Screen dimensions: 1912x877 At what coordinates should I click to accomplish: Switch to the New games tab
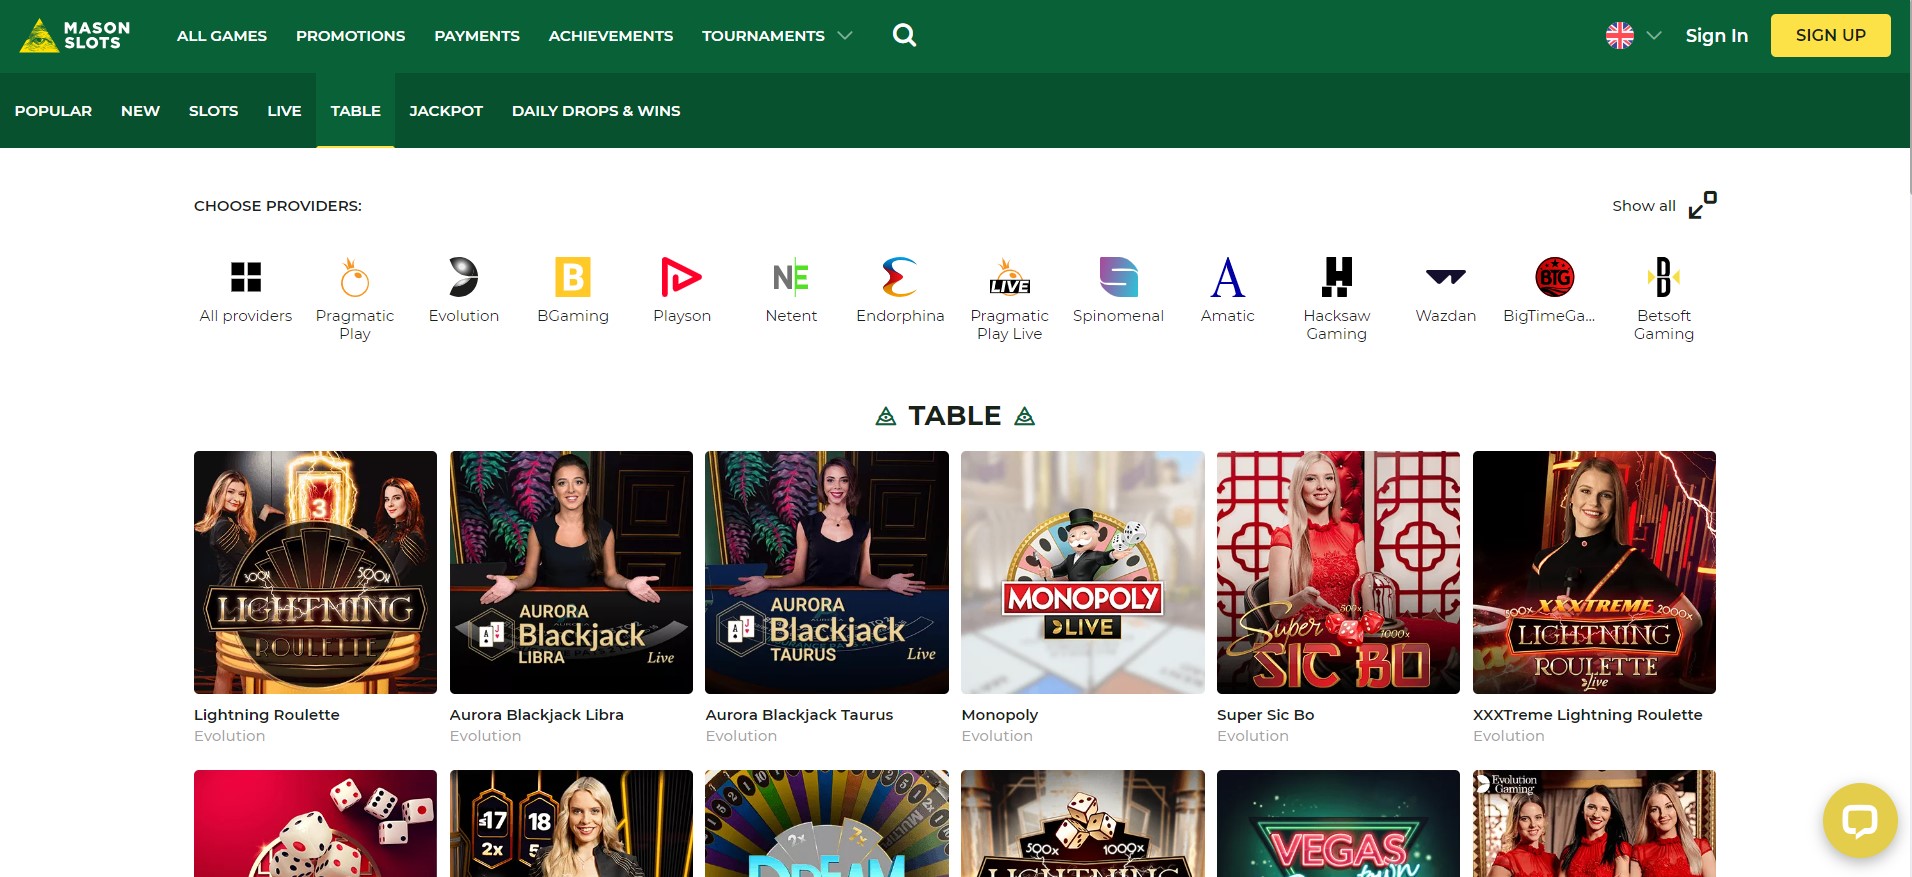pyautogui.click(x=140, y=111)
